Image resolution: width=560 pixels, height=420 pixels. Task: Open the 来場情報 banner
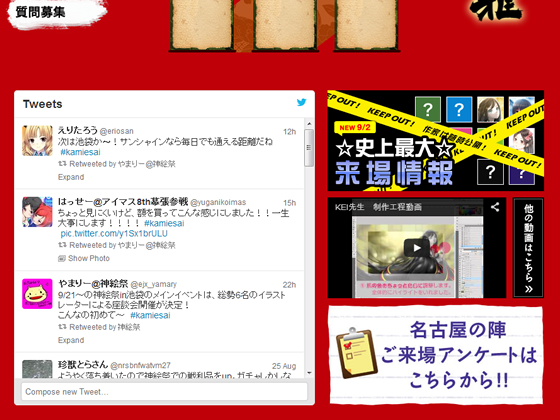[x=436, y=141]
